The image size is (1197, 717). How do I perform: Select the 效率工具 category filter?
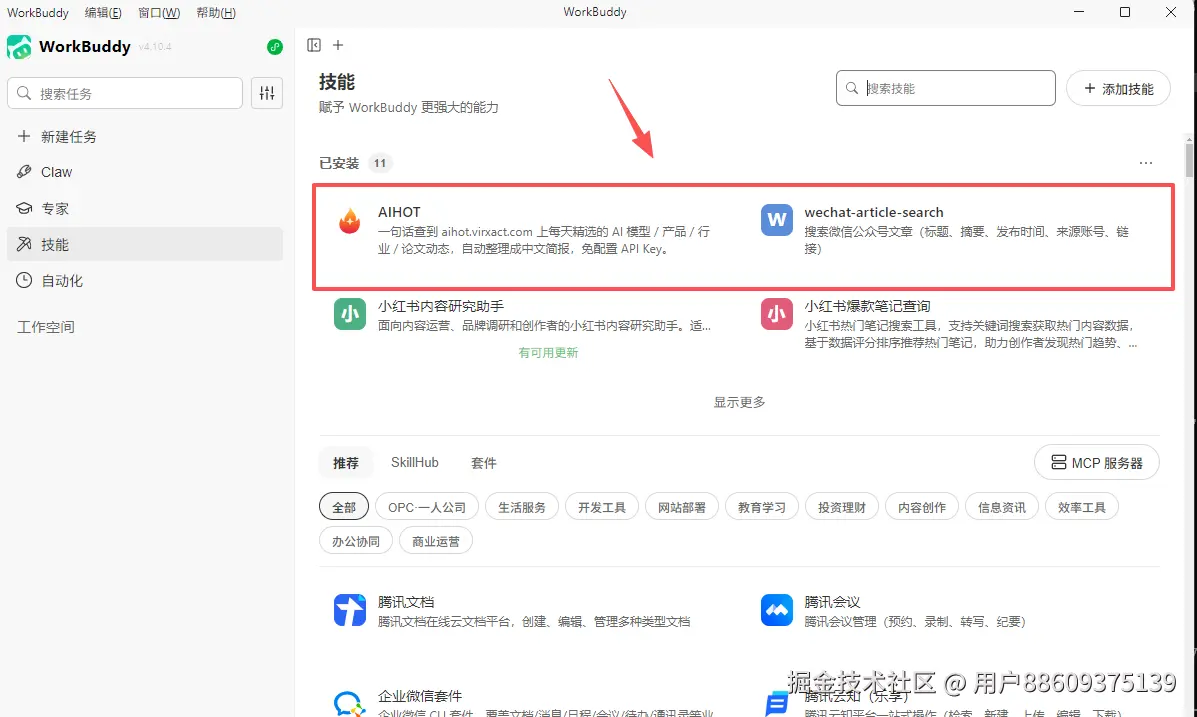coord(1082,507)
